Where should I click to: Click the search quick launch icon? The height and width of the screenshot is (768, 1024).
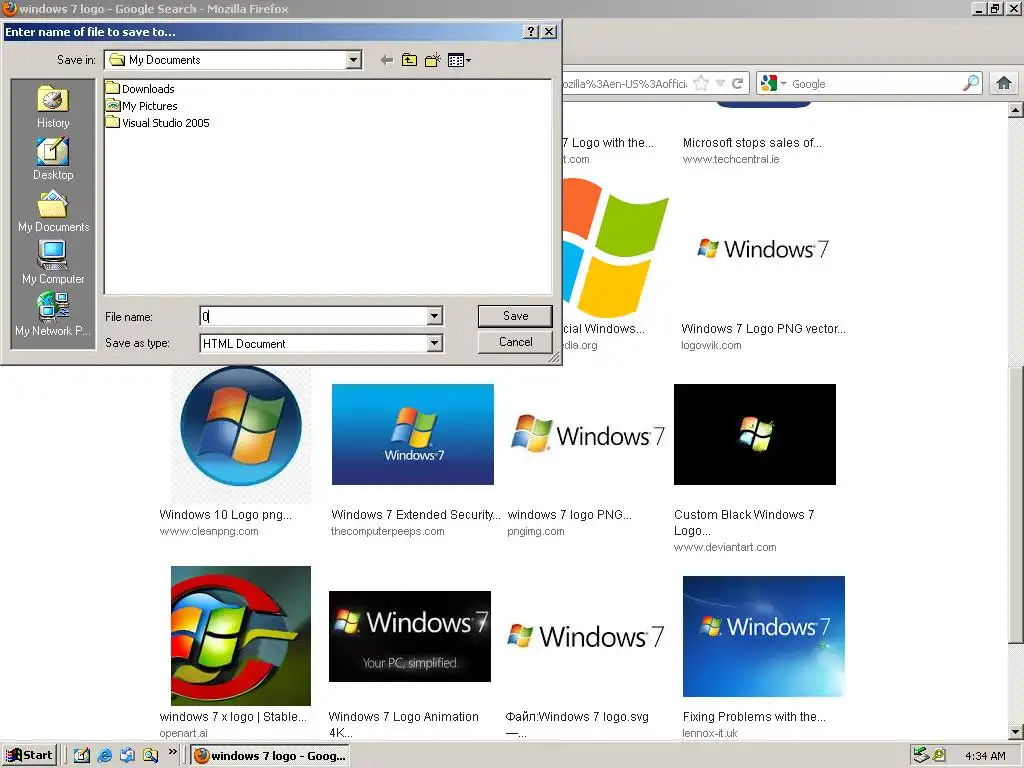(x=150, y=755)
